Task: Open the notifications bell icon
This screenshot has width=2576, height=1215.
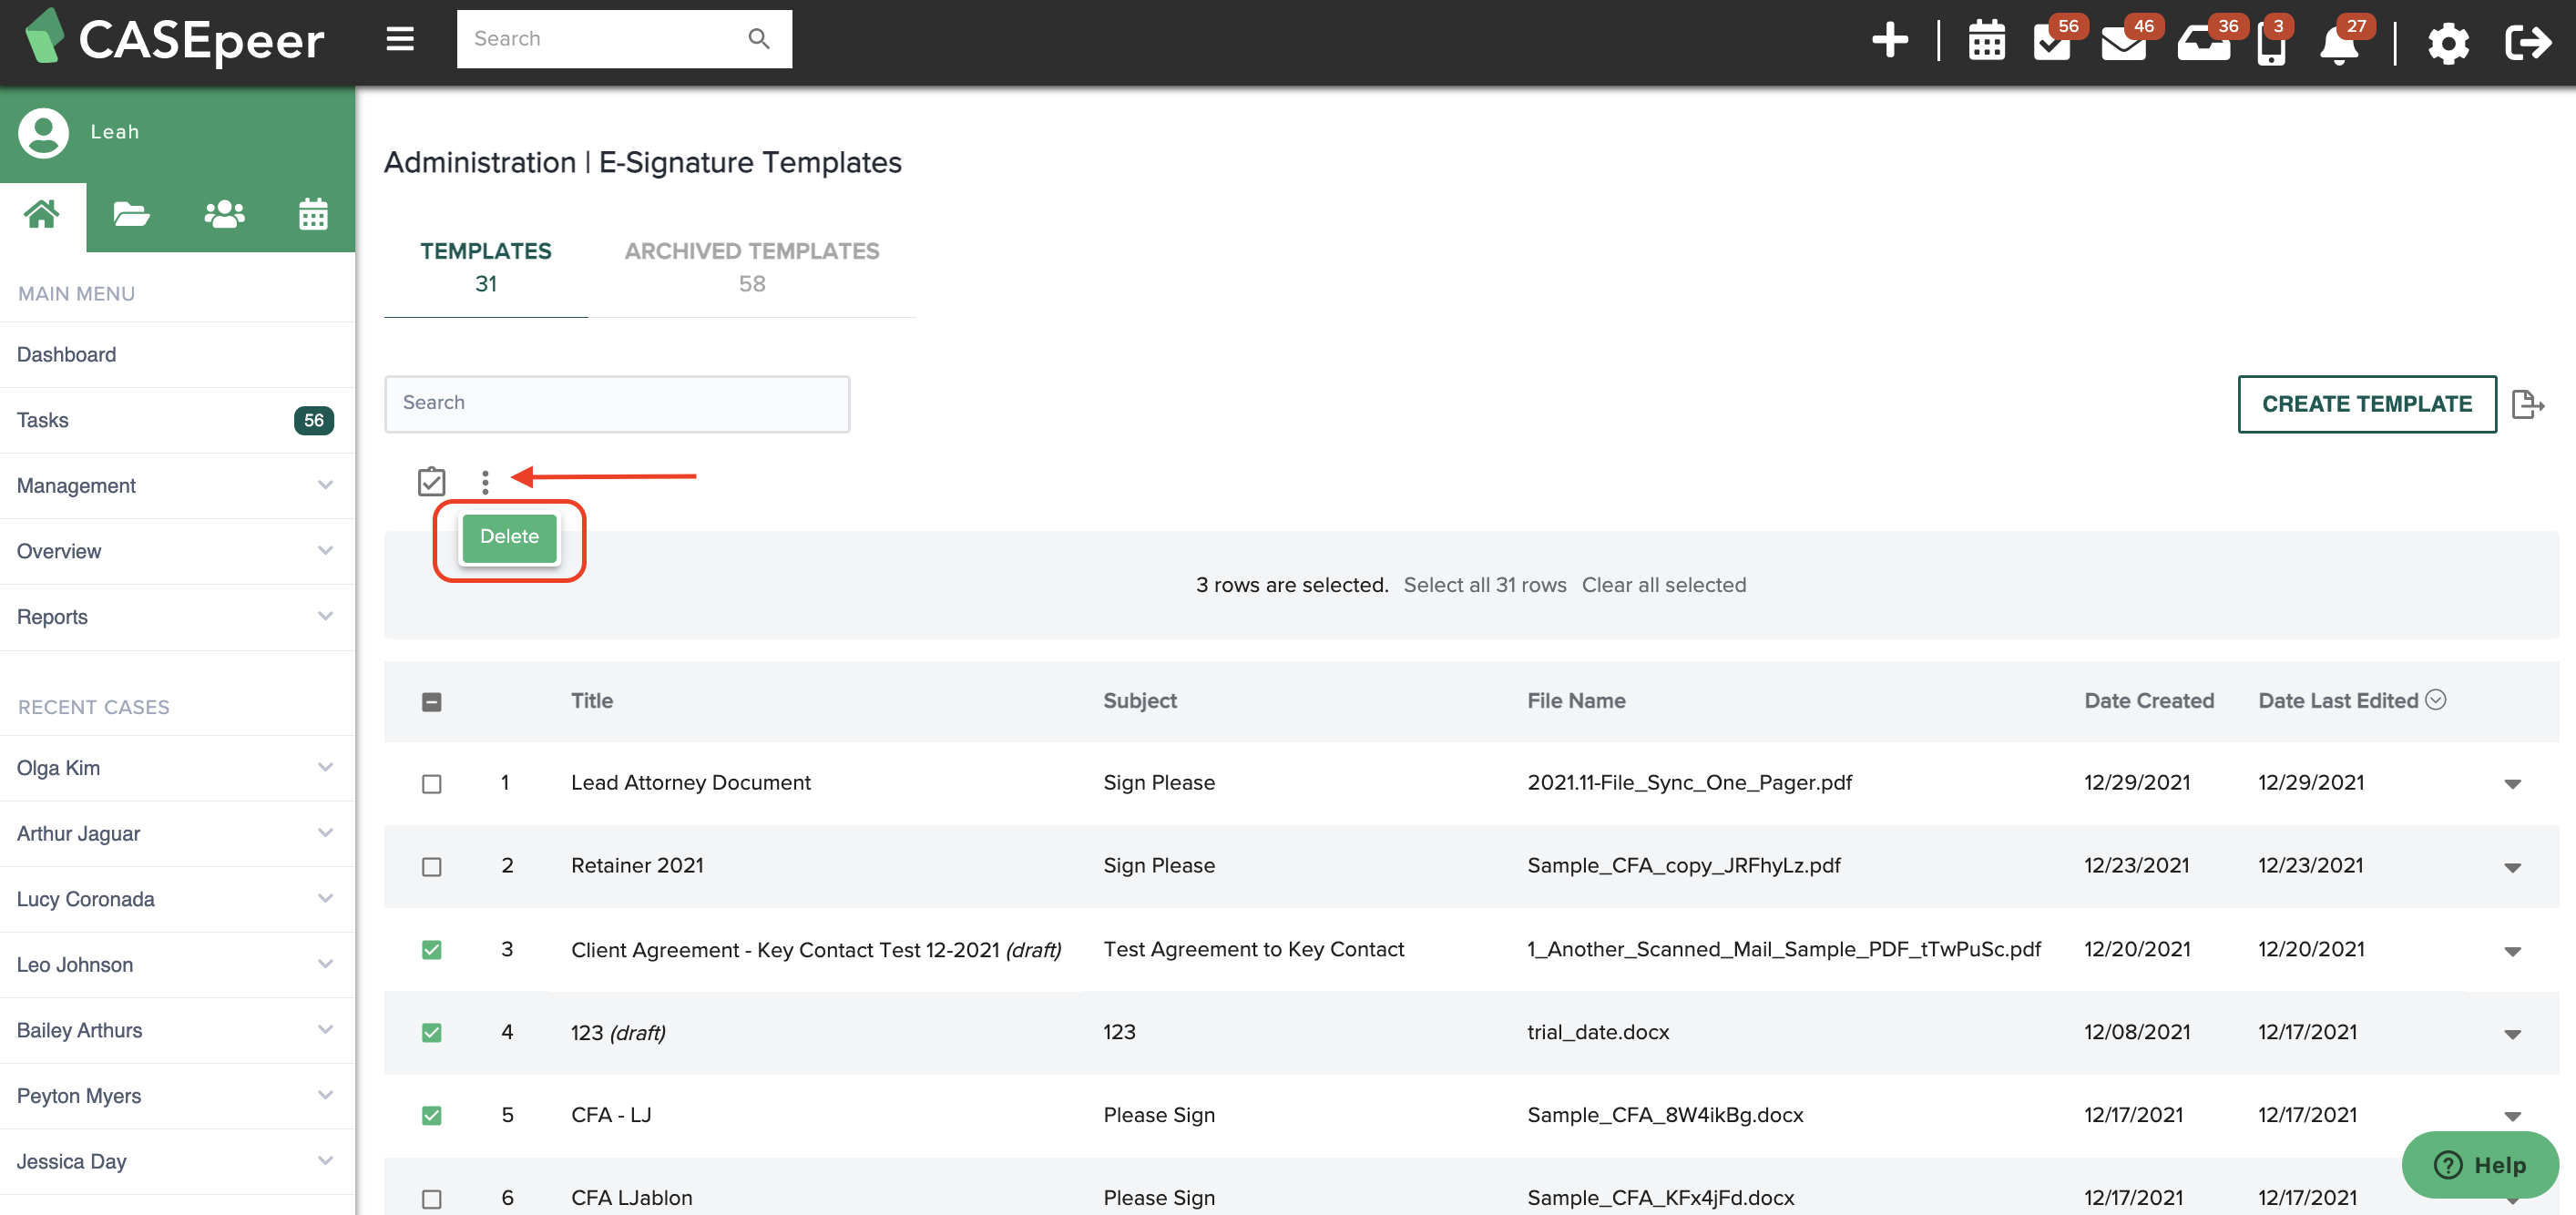Action: pyautogui.click(x=2338, y=45)
